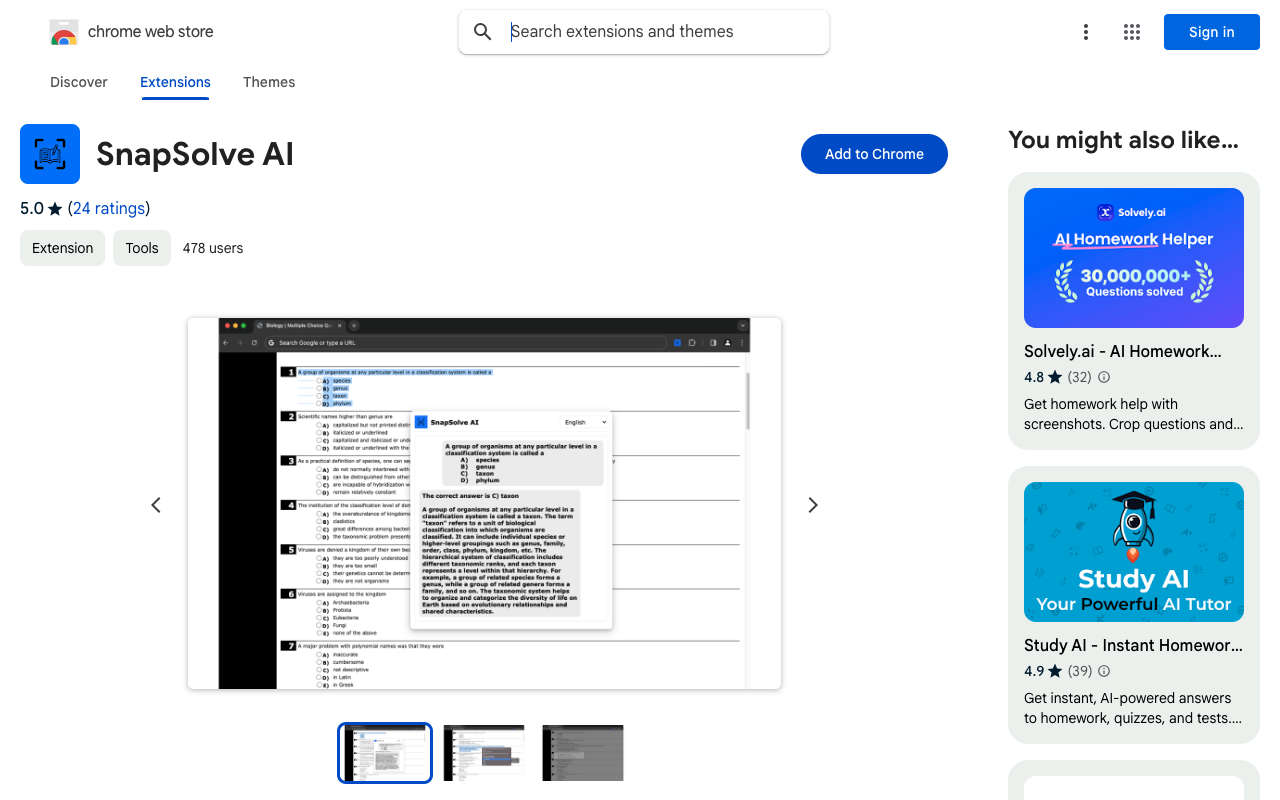Click the Tools category chip
Image resolution: width=1280 pixels, height=800 pixels.
point(142,248)
